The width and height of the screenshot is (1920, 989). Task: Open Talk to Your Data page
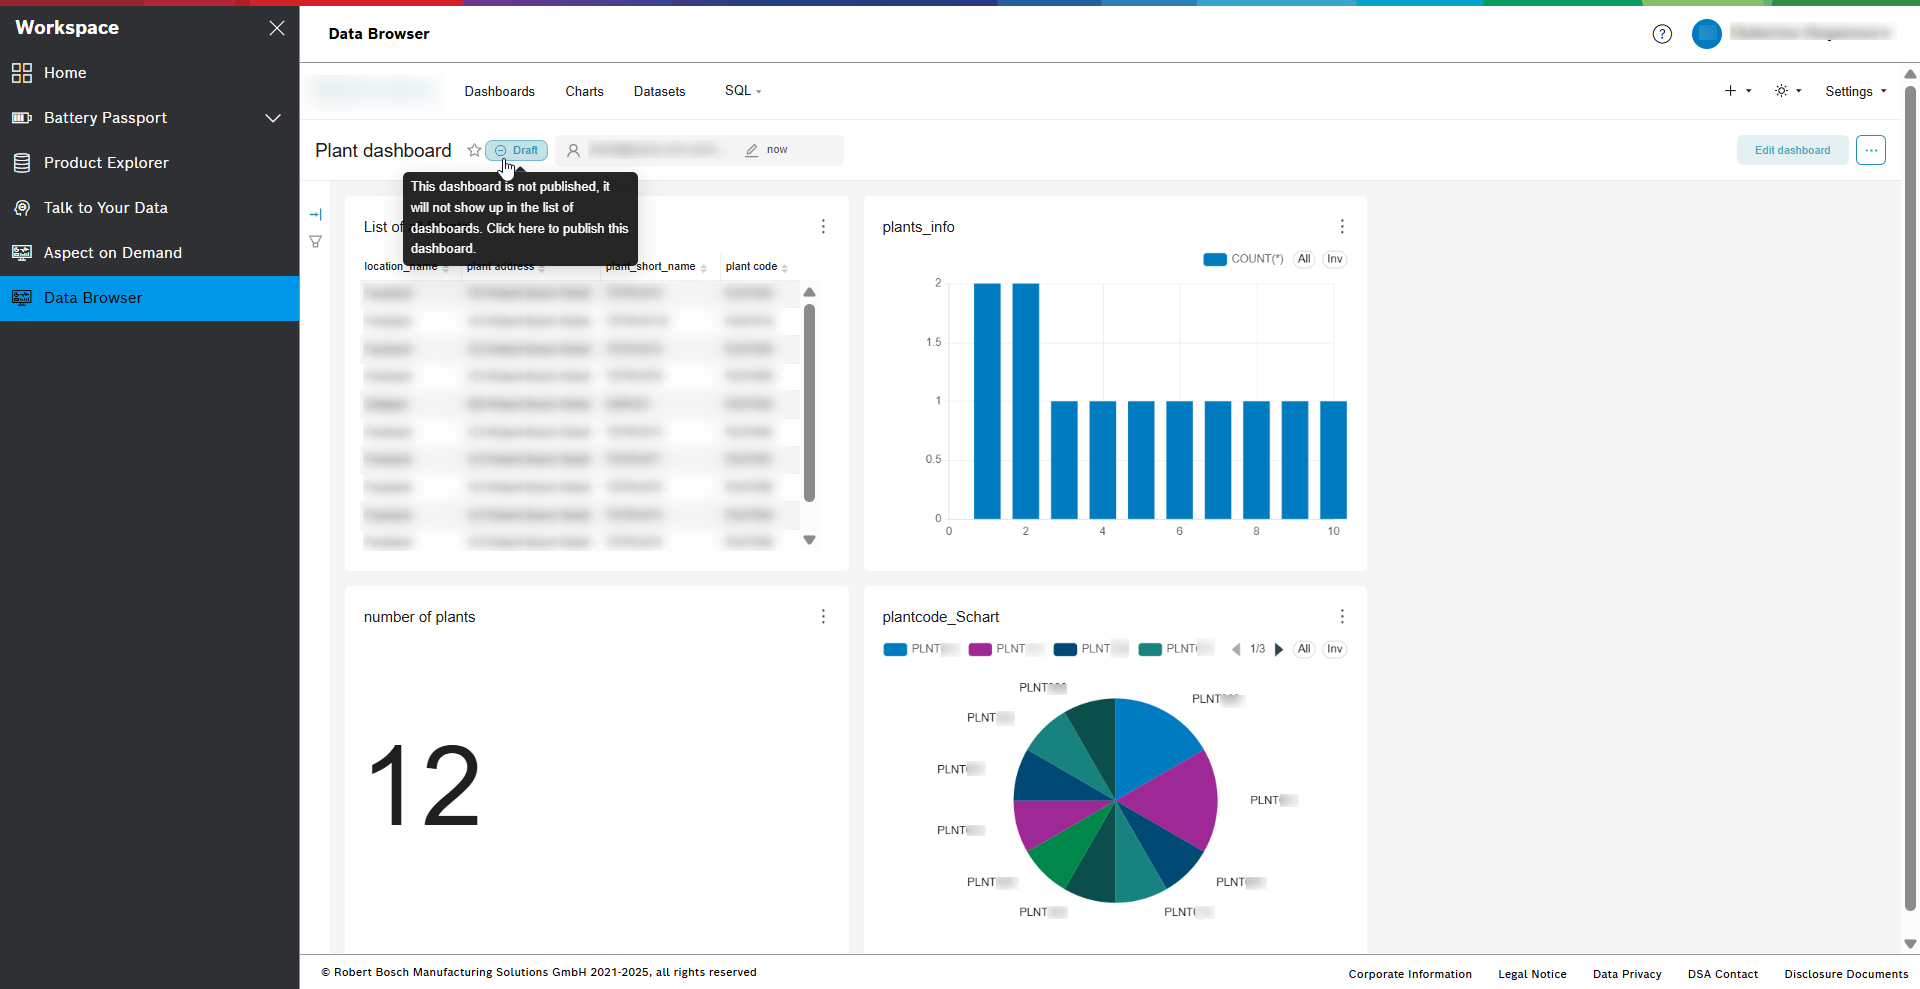pos(105,208)
